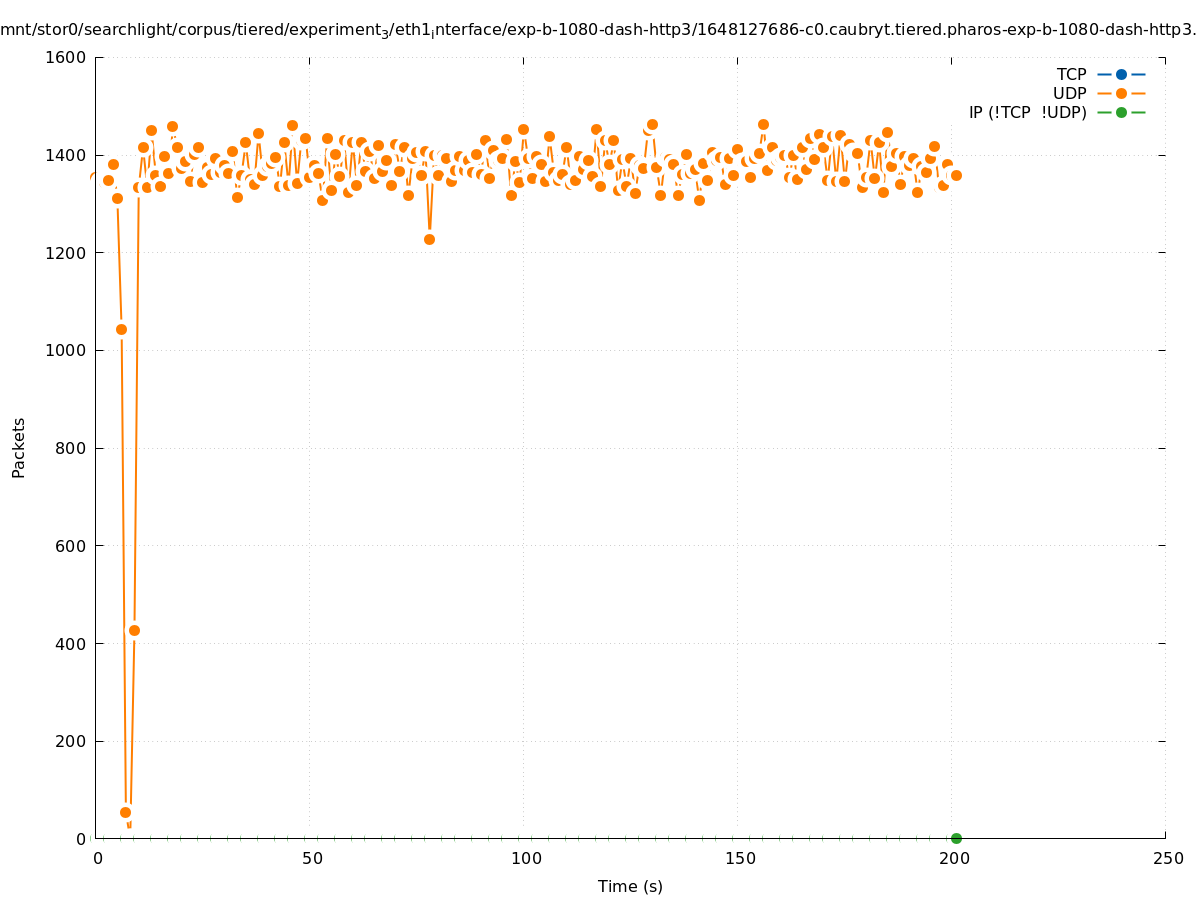
Task: Click the 250 tick label on x-axis
Action: click(1167, 858)
